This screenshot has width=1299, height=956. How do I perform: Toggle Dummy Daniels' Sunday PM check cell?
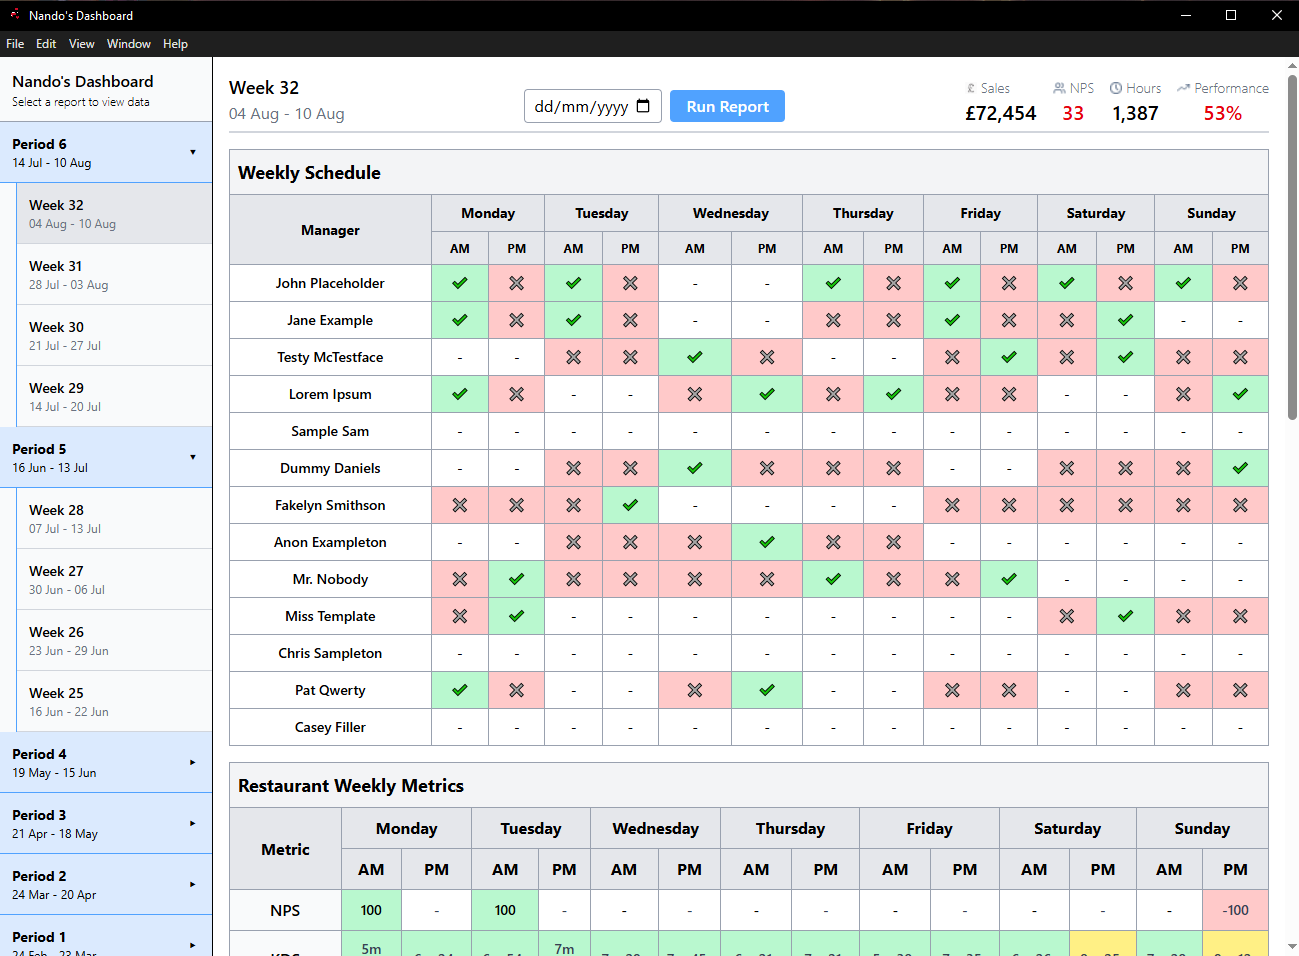coord(1240,468)
